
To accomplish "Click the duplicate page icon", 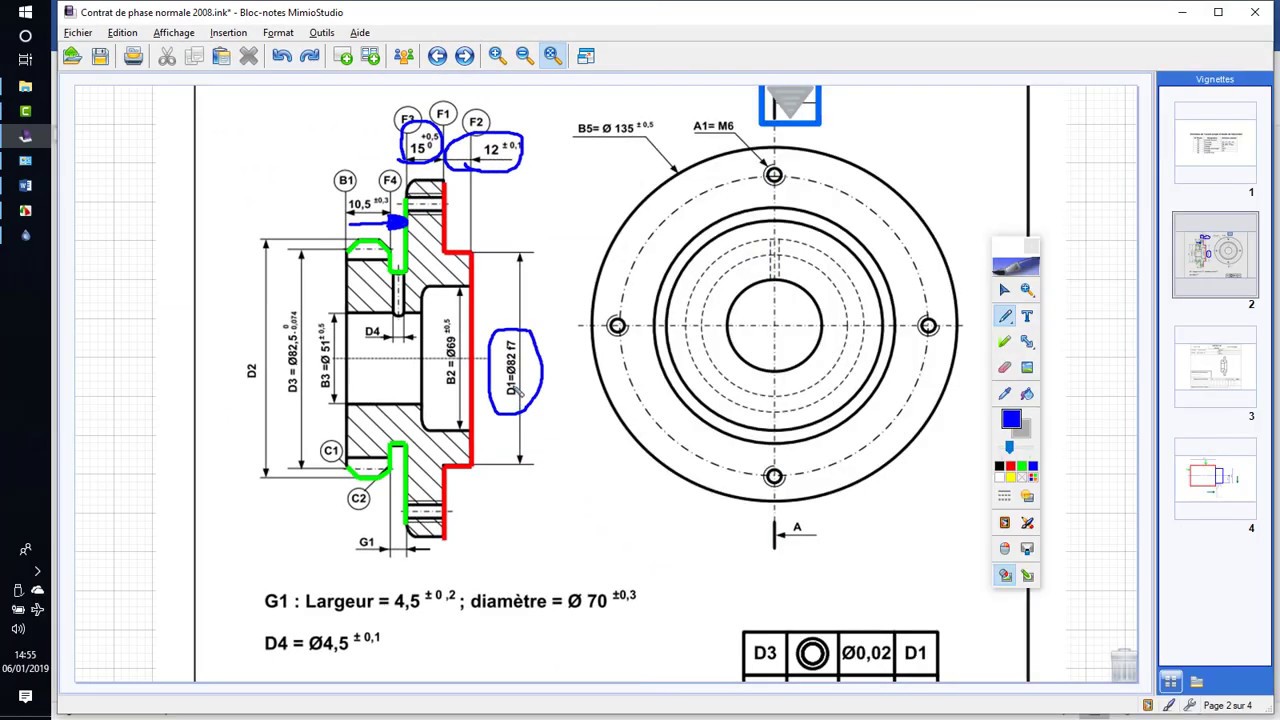I will click(x=370, y=56).
